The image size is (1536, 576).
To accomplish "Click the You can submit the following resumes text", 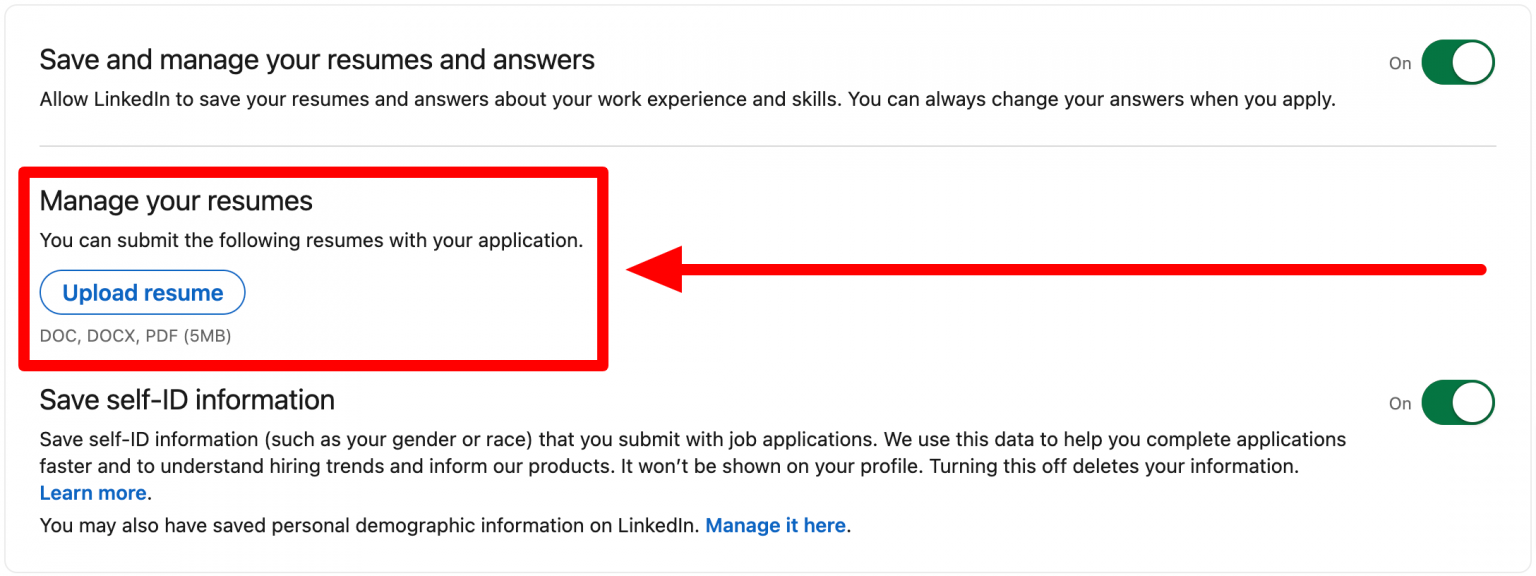I will [311, 241].
